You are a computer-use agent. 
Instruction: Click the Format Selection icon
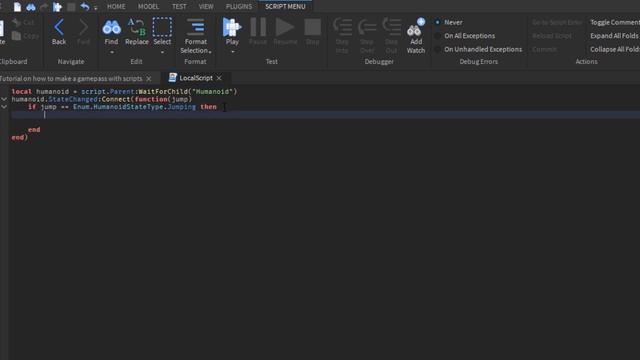[x=196, y=27]
